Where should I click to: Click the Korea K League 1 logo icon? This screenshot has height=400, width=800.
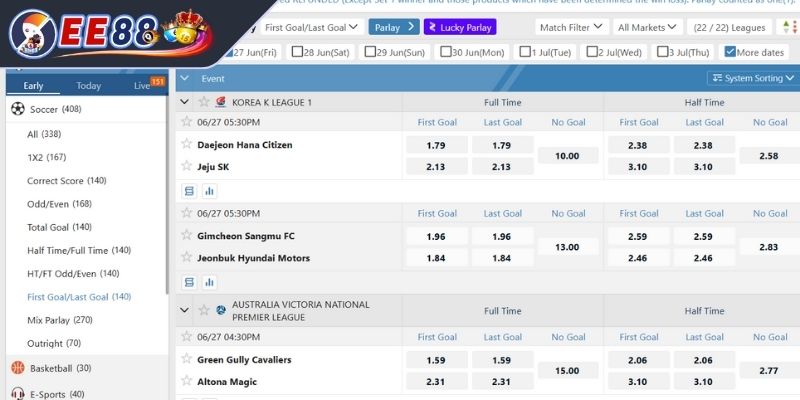click(221, 102)
